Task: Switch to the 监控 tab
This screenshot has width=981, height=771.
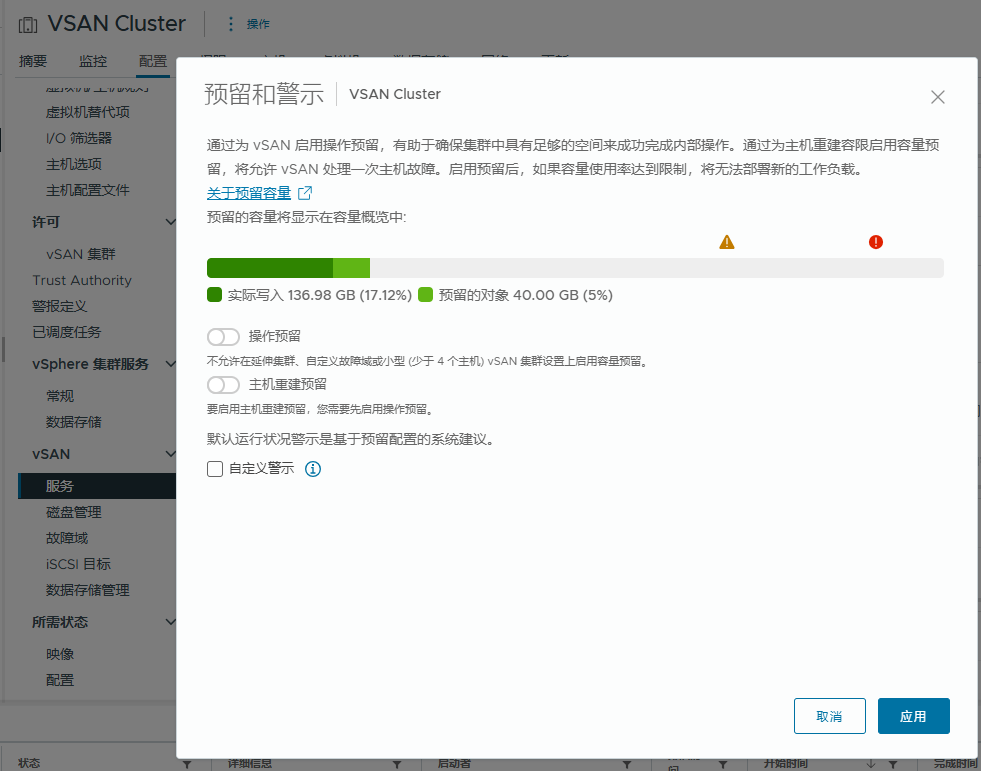Action: (93, 61)
